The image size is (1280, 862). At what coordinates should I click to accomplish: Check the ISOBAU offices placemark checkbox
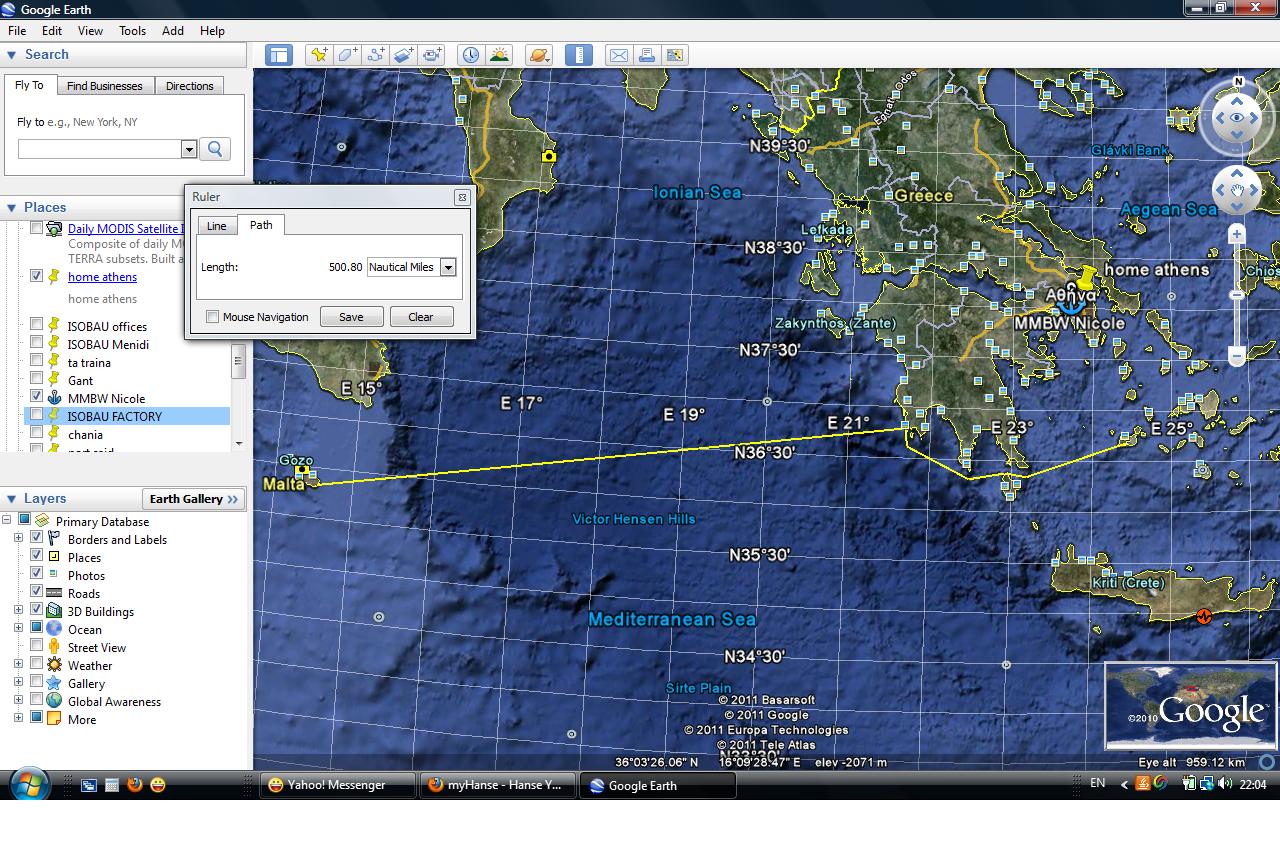tap(37, 325)
